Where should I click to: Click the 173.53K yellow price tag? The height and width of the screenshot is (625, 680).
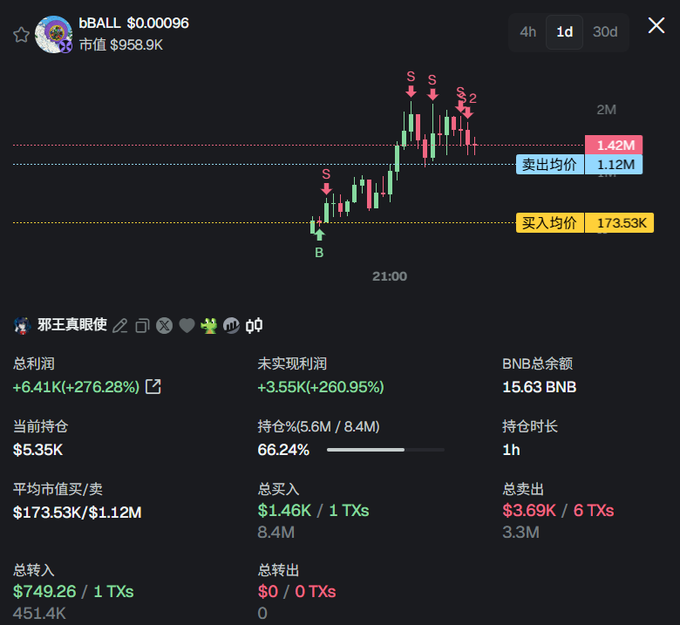620,223
